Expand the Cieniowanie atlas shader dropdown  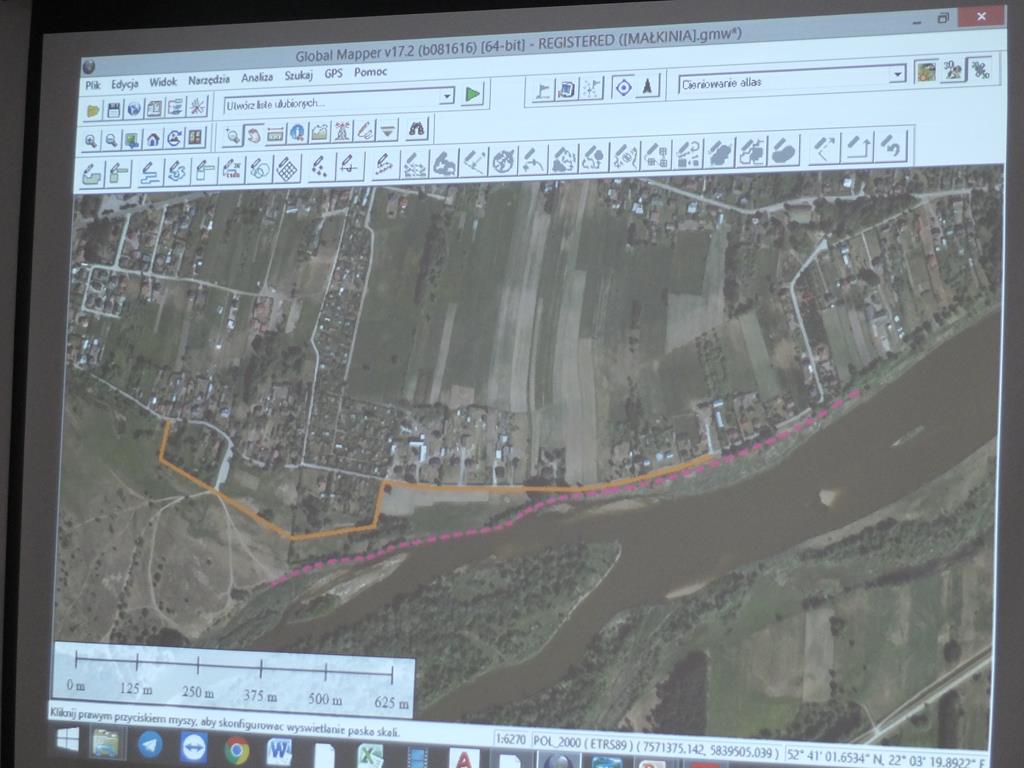(898, 74)
